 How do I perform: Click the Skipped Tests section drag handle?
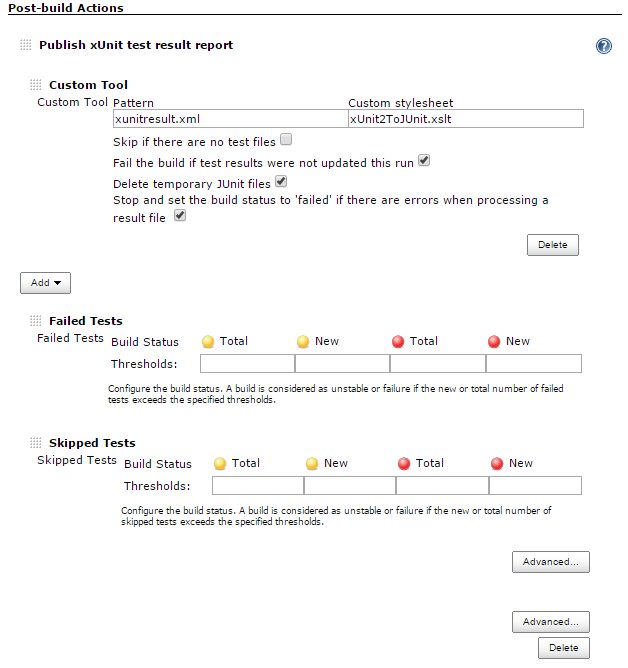point(36,443)
